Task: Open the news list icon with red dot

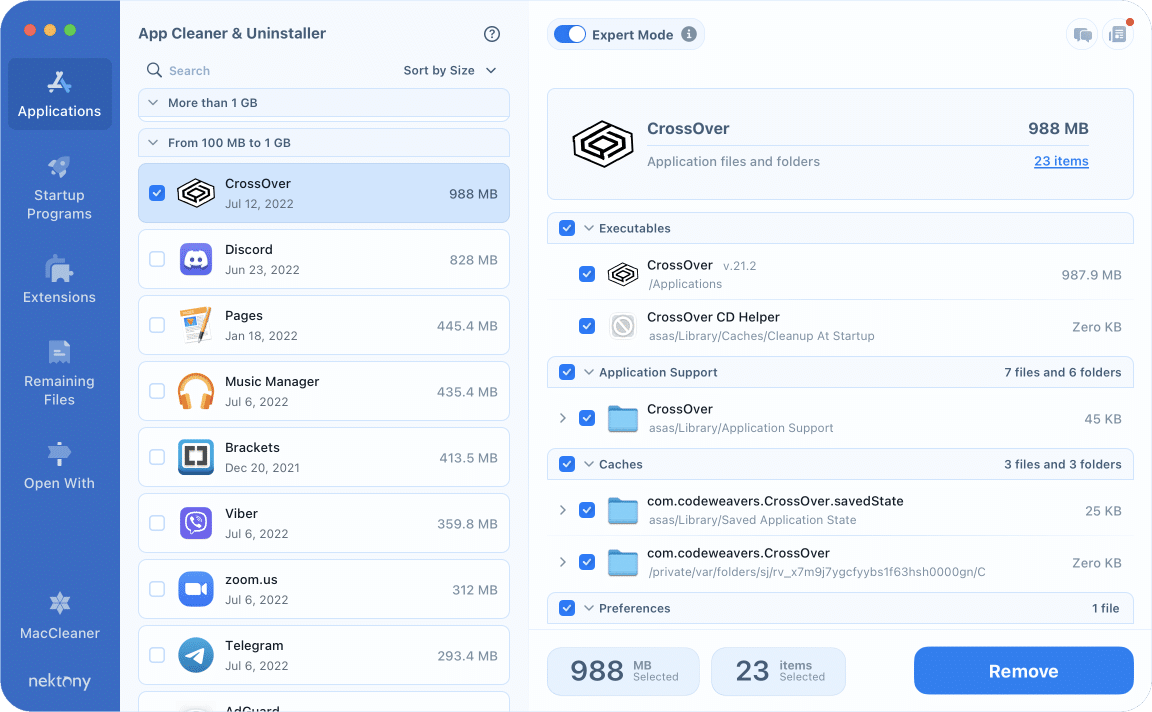Action: (1117, 35)
